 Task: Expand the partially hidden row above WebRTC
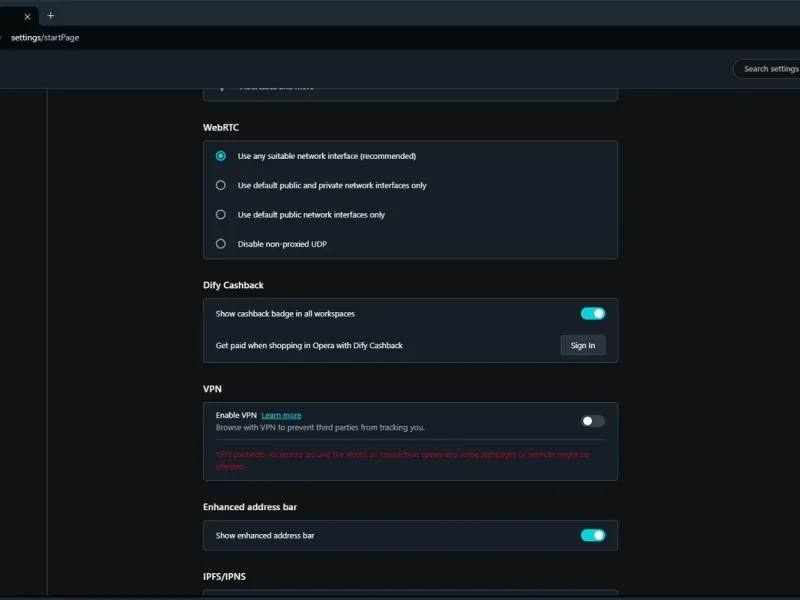coord(410,94)
